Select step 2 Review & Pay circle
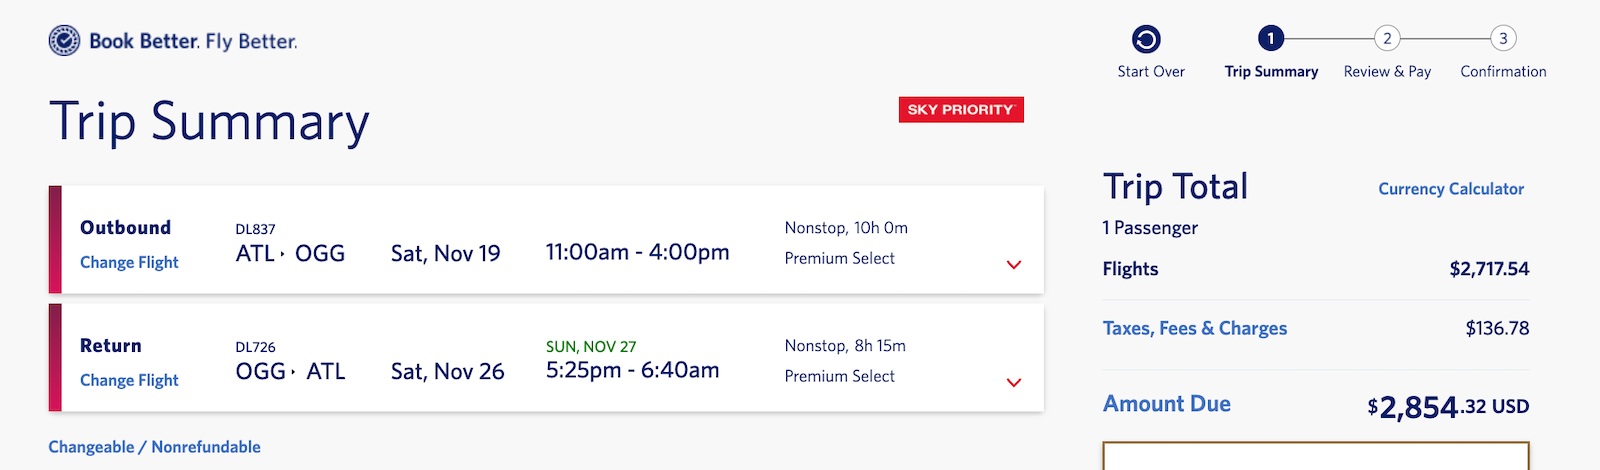The image size is (1600, 470). 1387,39
